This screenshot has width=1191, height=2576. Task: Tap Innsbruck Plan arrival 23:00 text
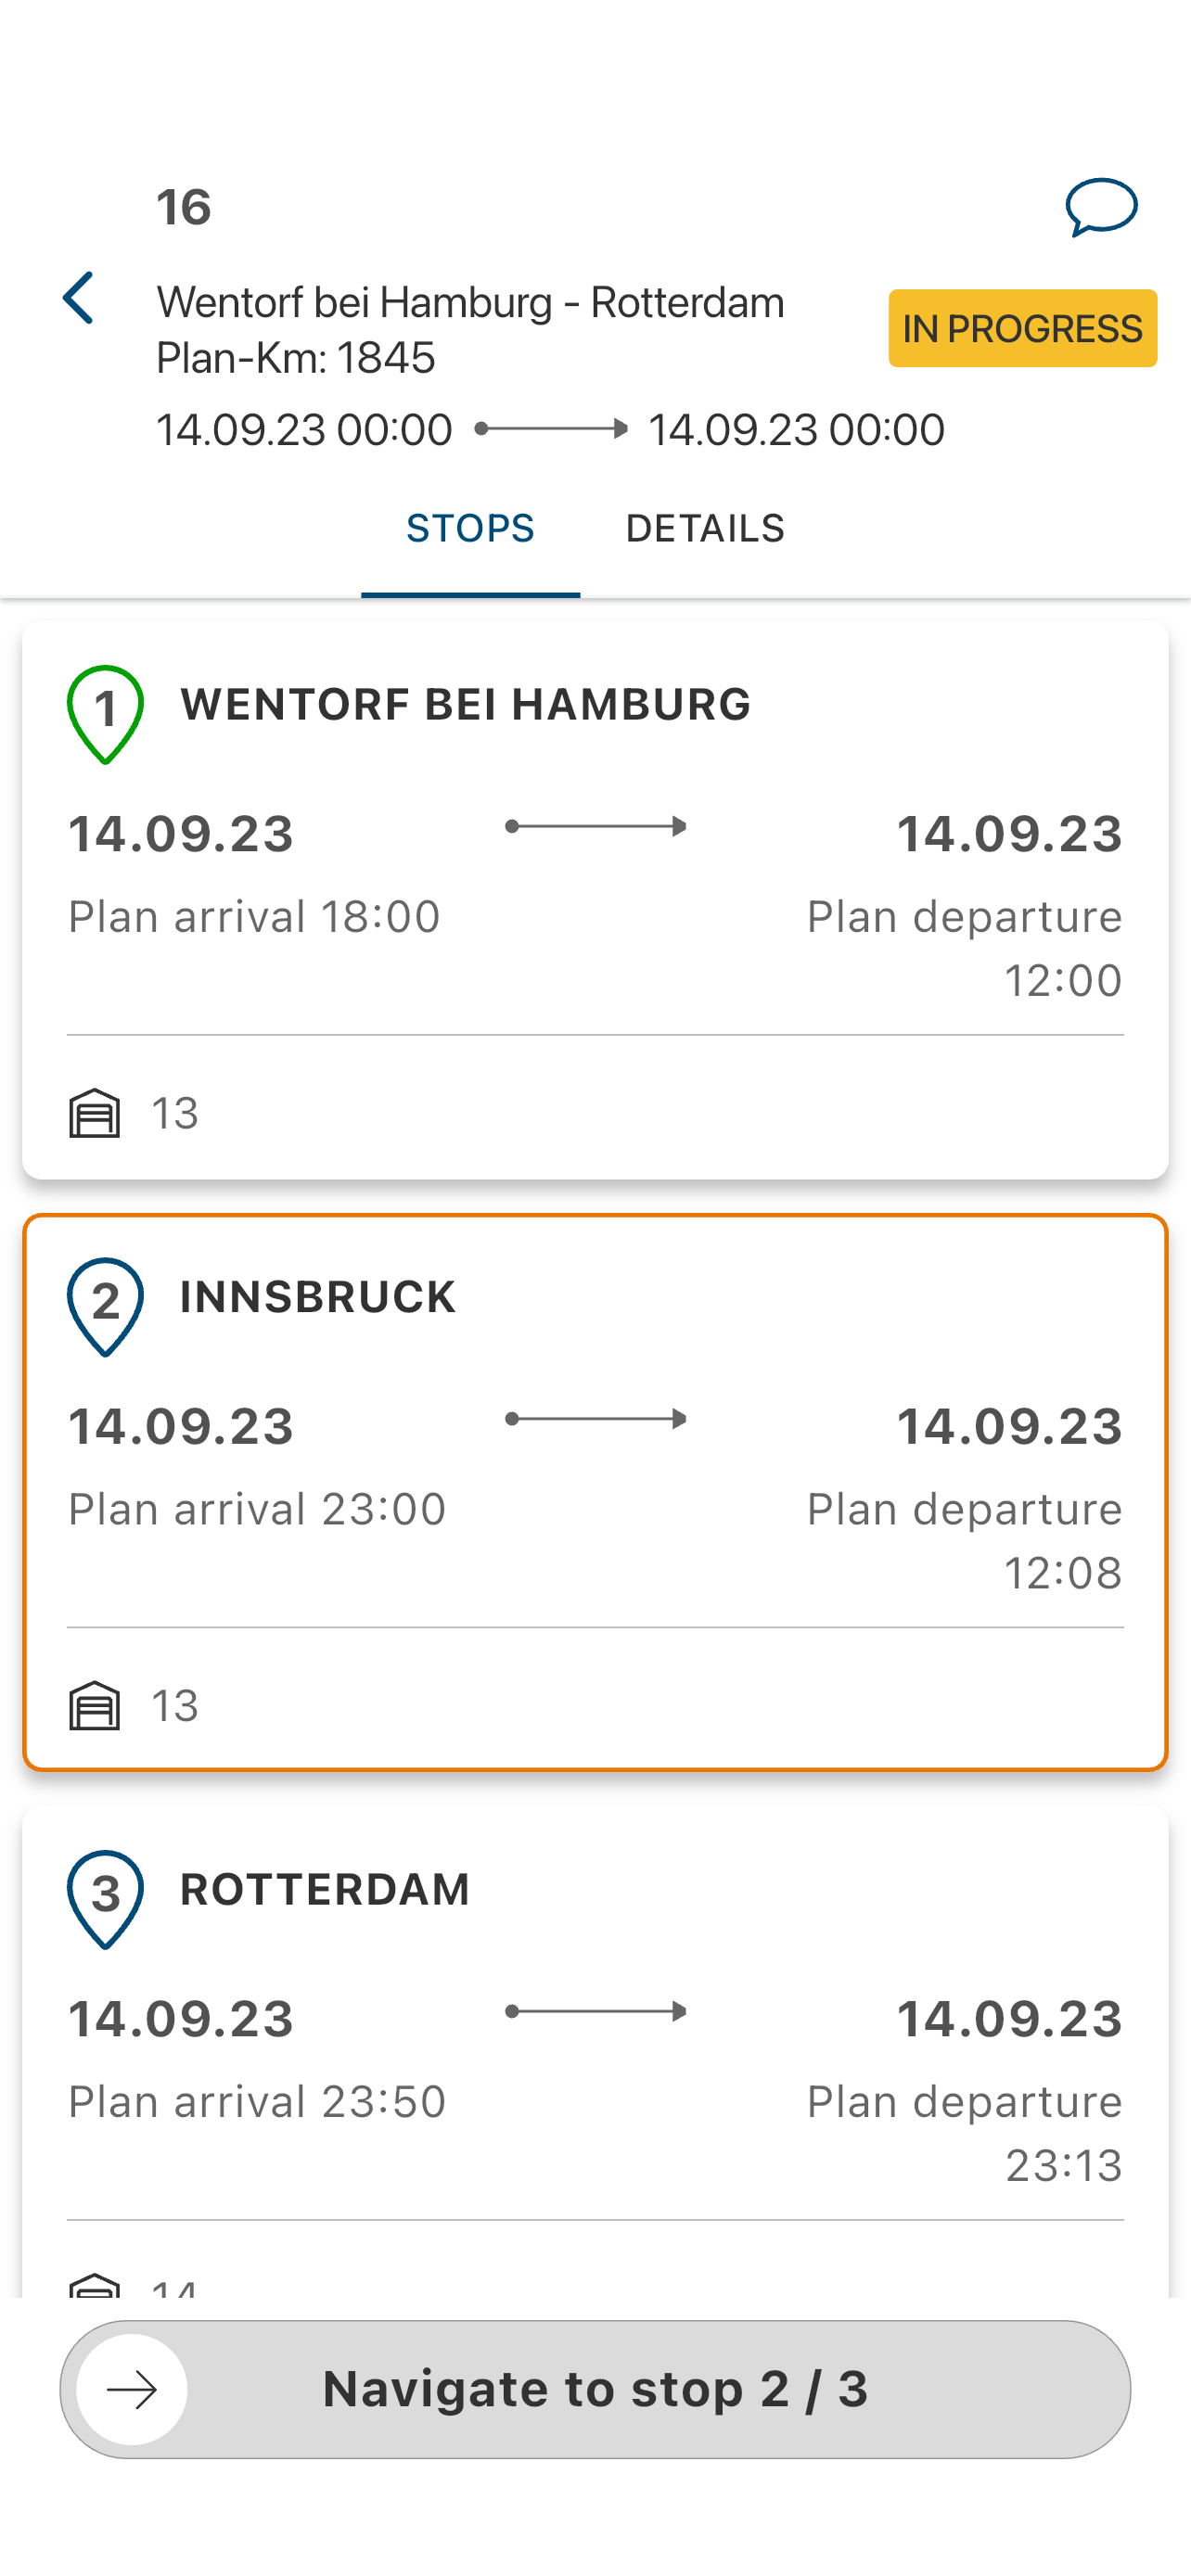click(x=257, y=1509)
